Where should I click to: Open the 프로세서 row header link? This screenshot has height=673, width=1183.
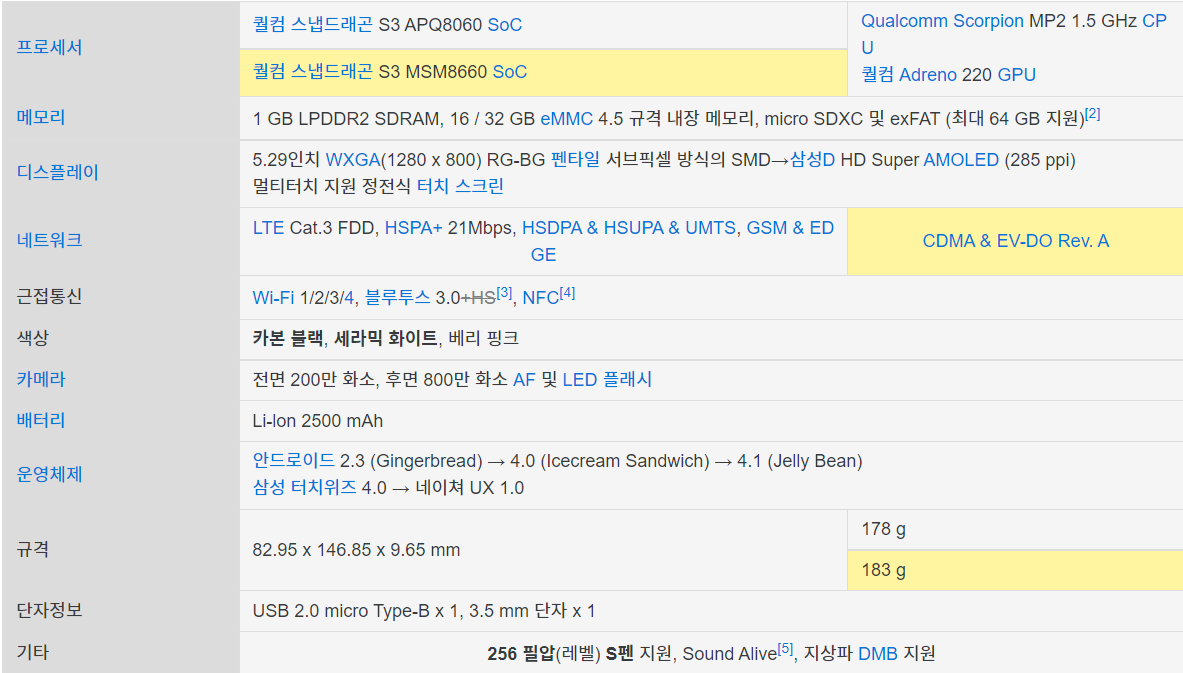[x=50, y=48]
